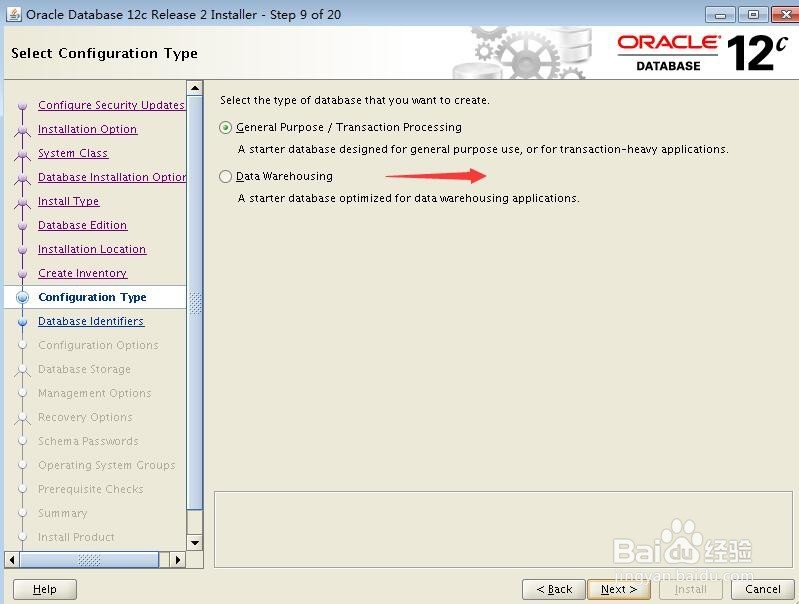Go to Database Identifiers step
Screen dimensions: 799x604
click(91, 321)
